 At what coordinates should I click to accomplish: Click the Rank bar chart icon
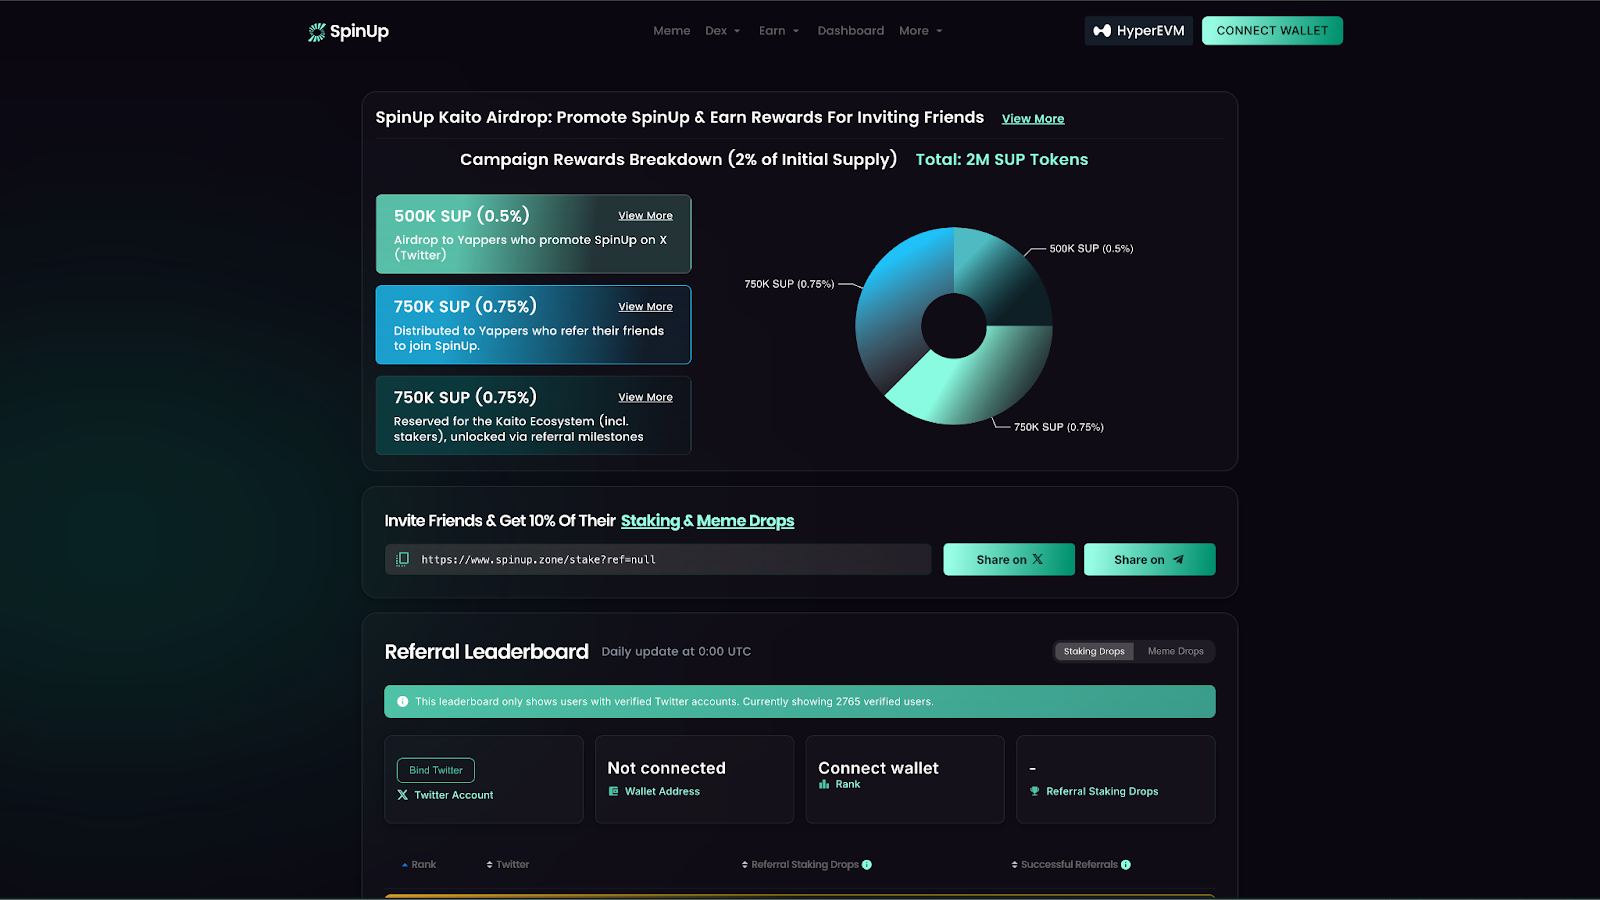[824, 784]
